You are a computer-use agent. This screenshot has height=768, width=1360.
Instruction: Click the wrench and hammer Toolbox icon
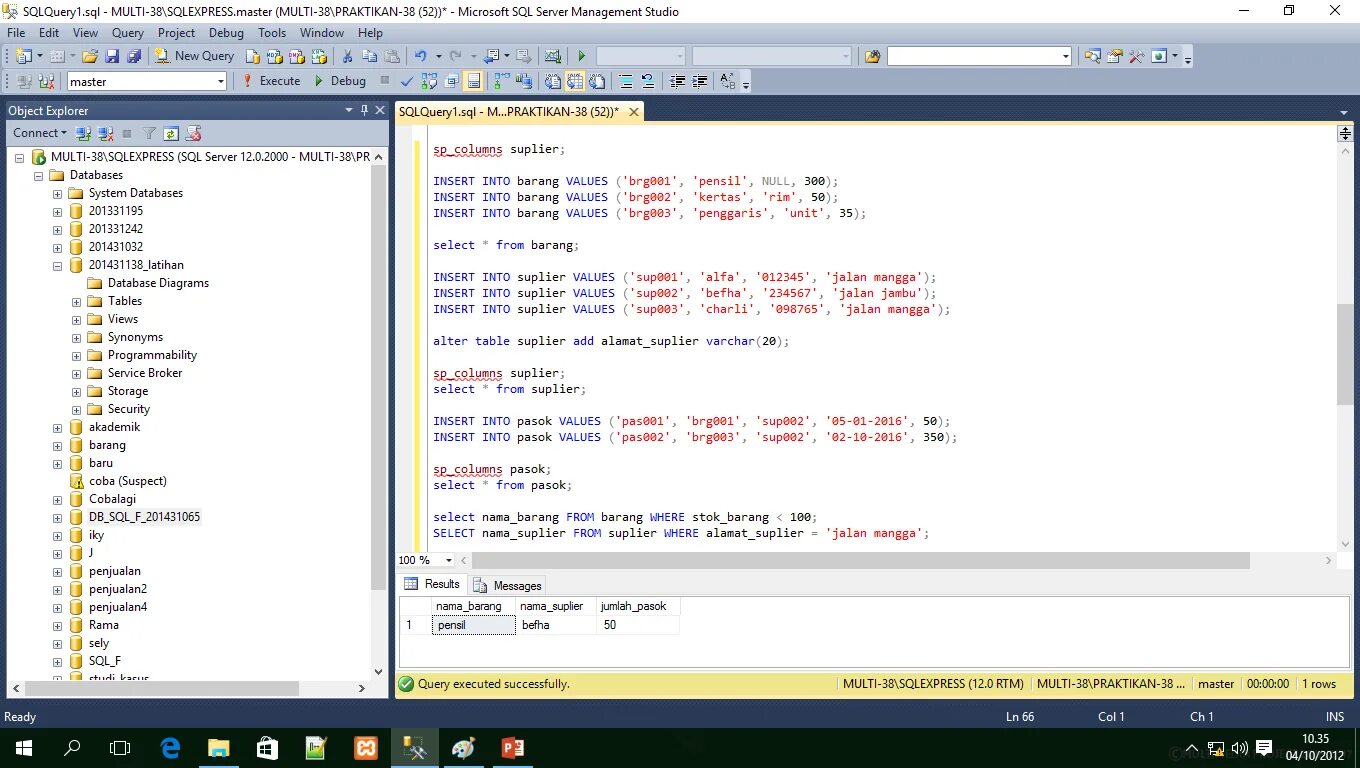point(1136,56)
